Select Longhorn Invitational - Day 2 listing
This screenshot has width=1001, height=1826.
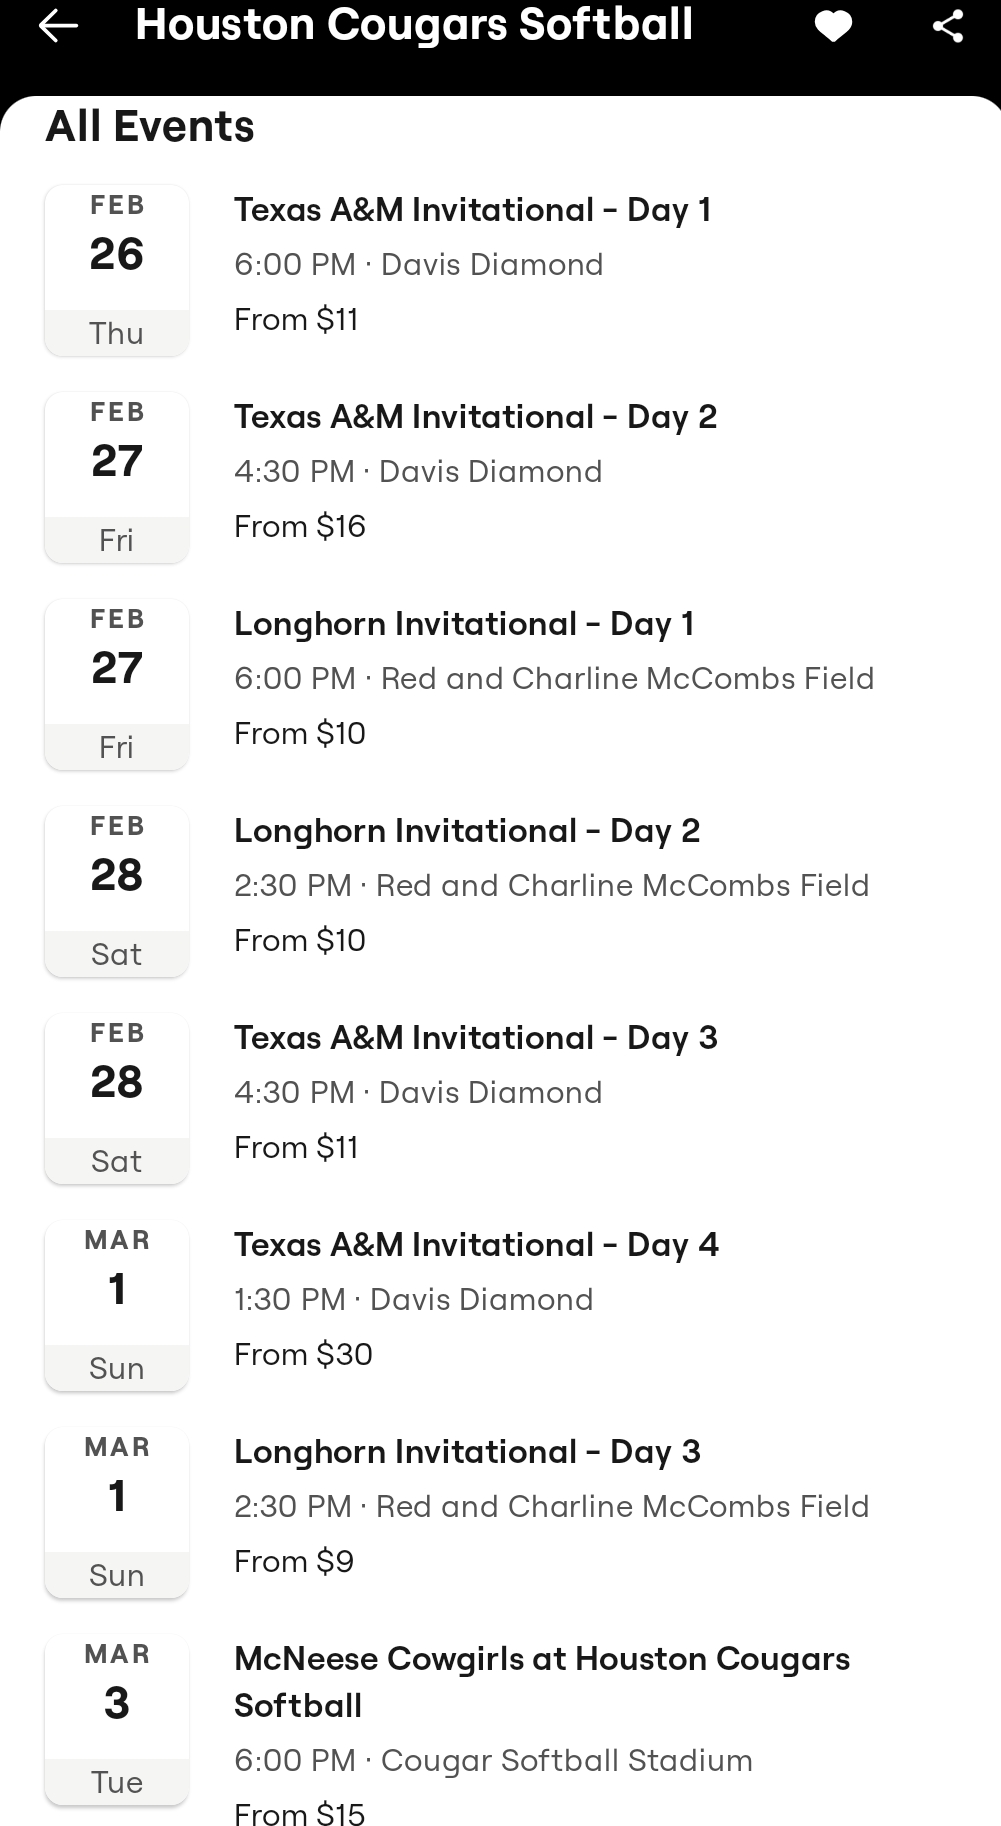[x=467, y=831]
